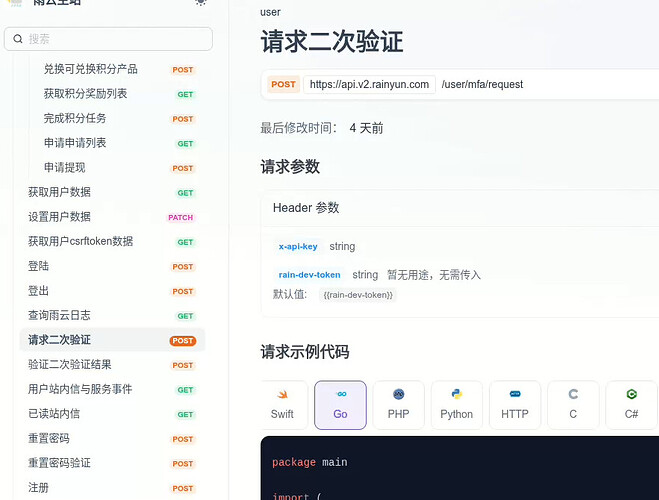Screen dimensions: 659x500
Task: Pick the Python code example
Action: (456, 405)
